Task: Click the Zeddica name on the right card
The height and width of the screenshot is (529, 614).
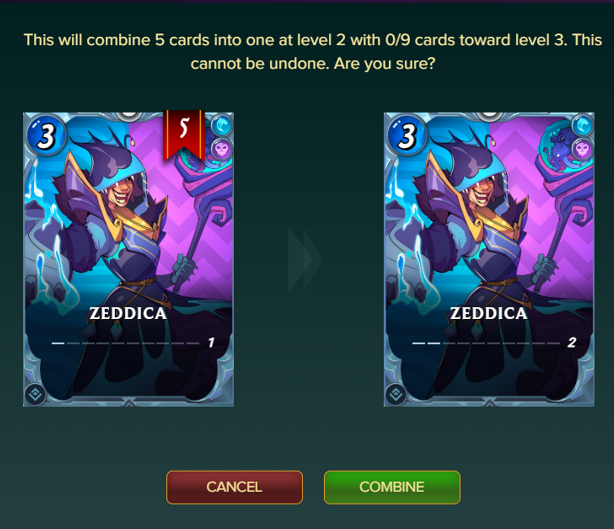Action: click(489, 313)
